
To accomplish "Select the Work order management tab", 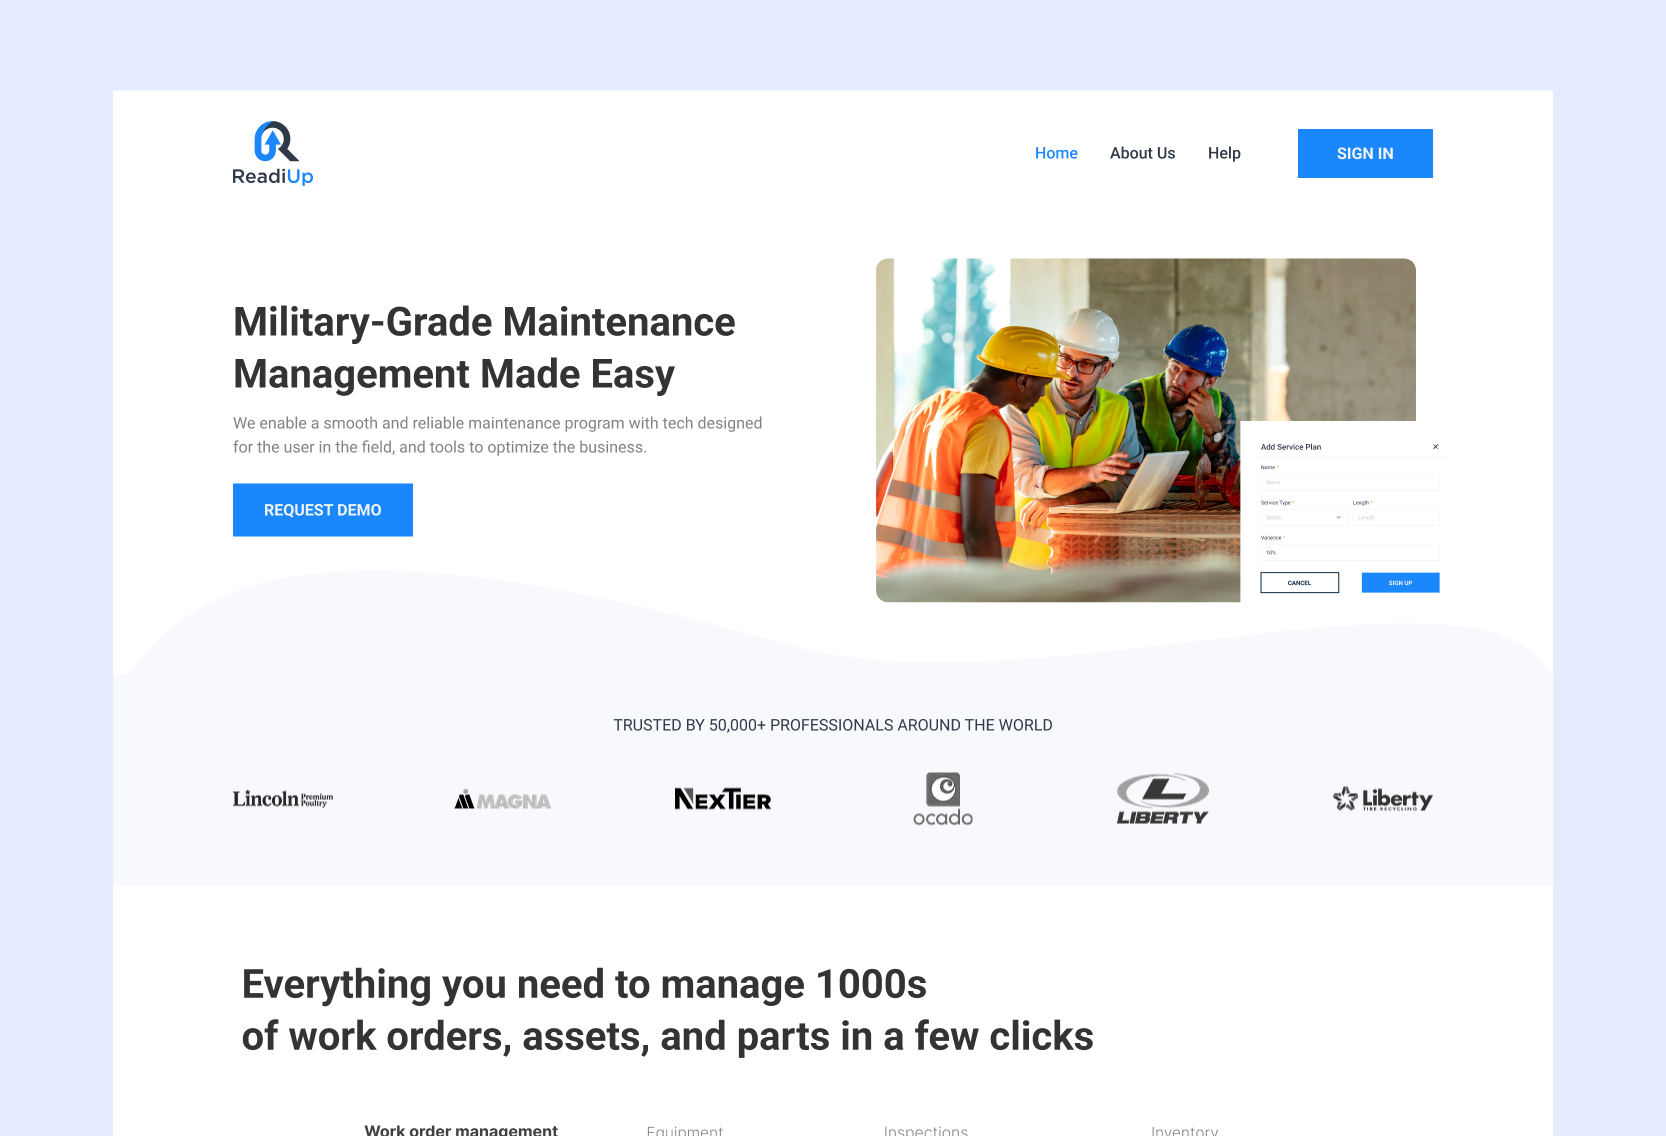I will [x=461, y=1129].
